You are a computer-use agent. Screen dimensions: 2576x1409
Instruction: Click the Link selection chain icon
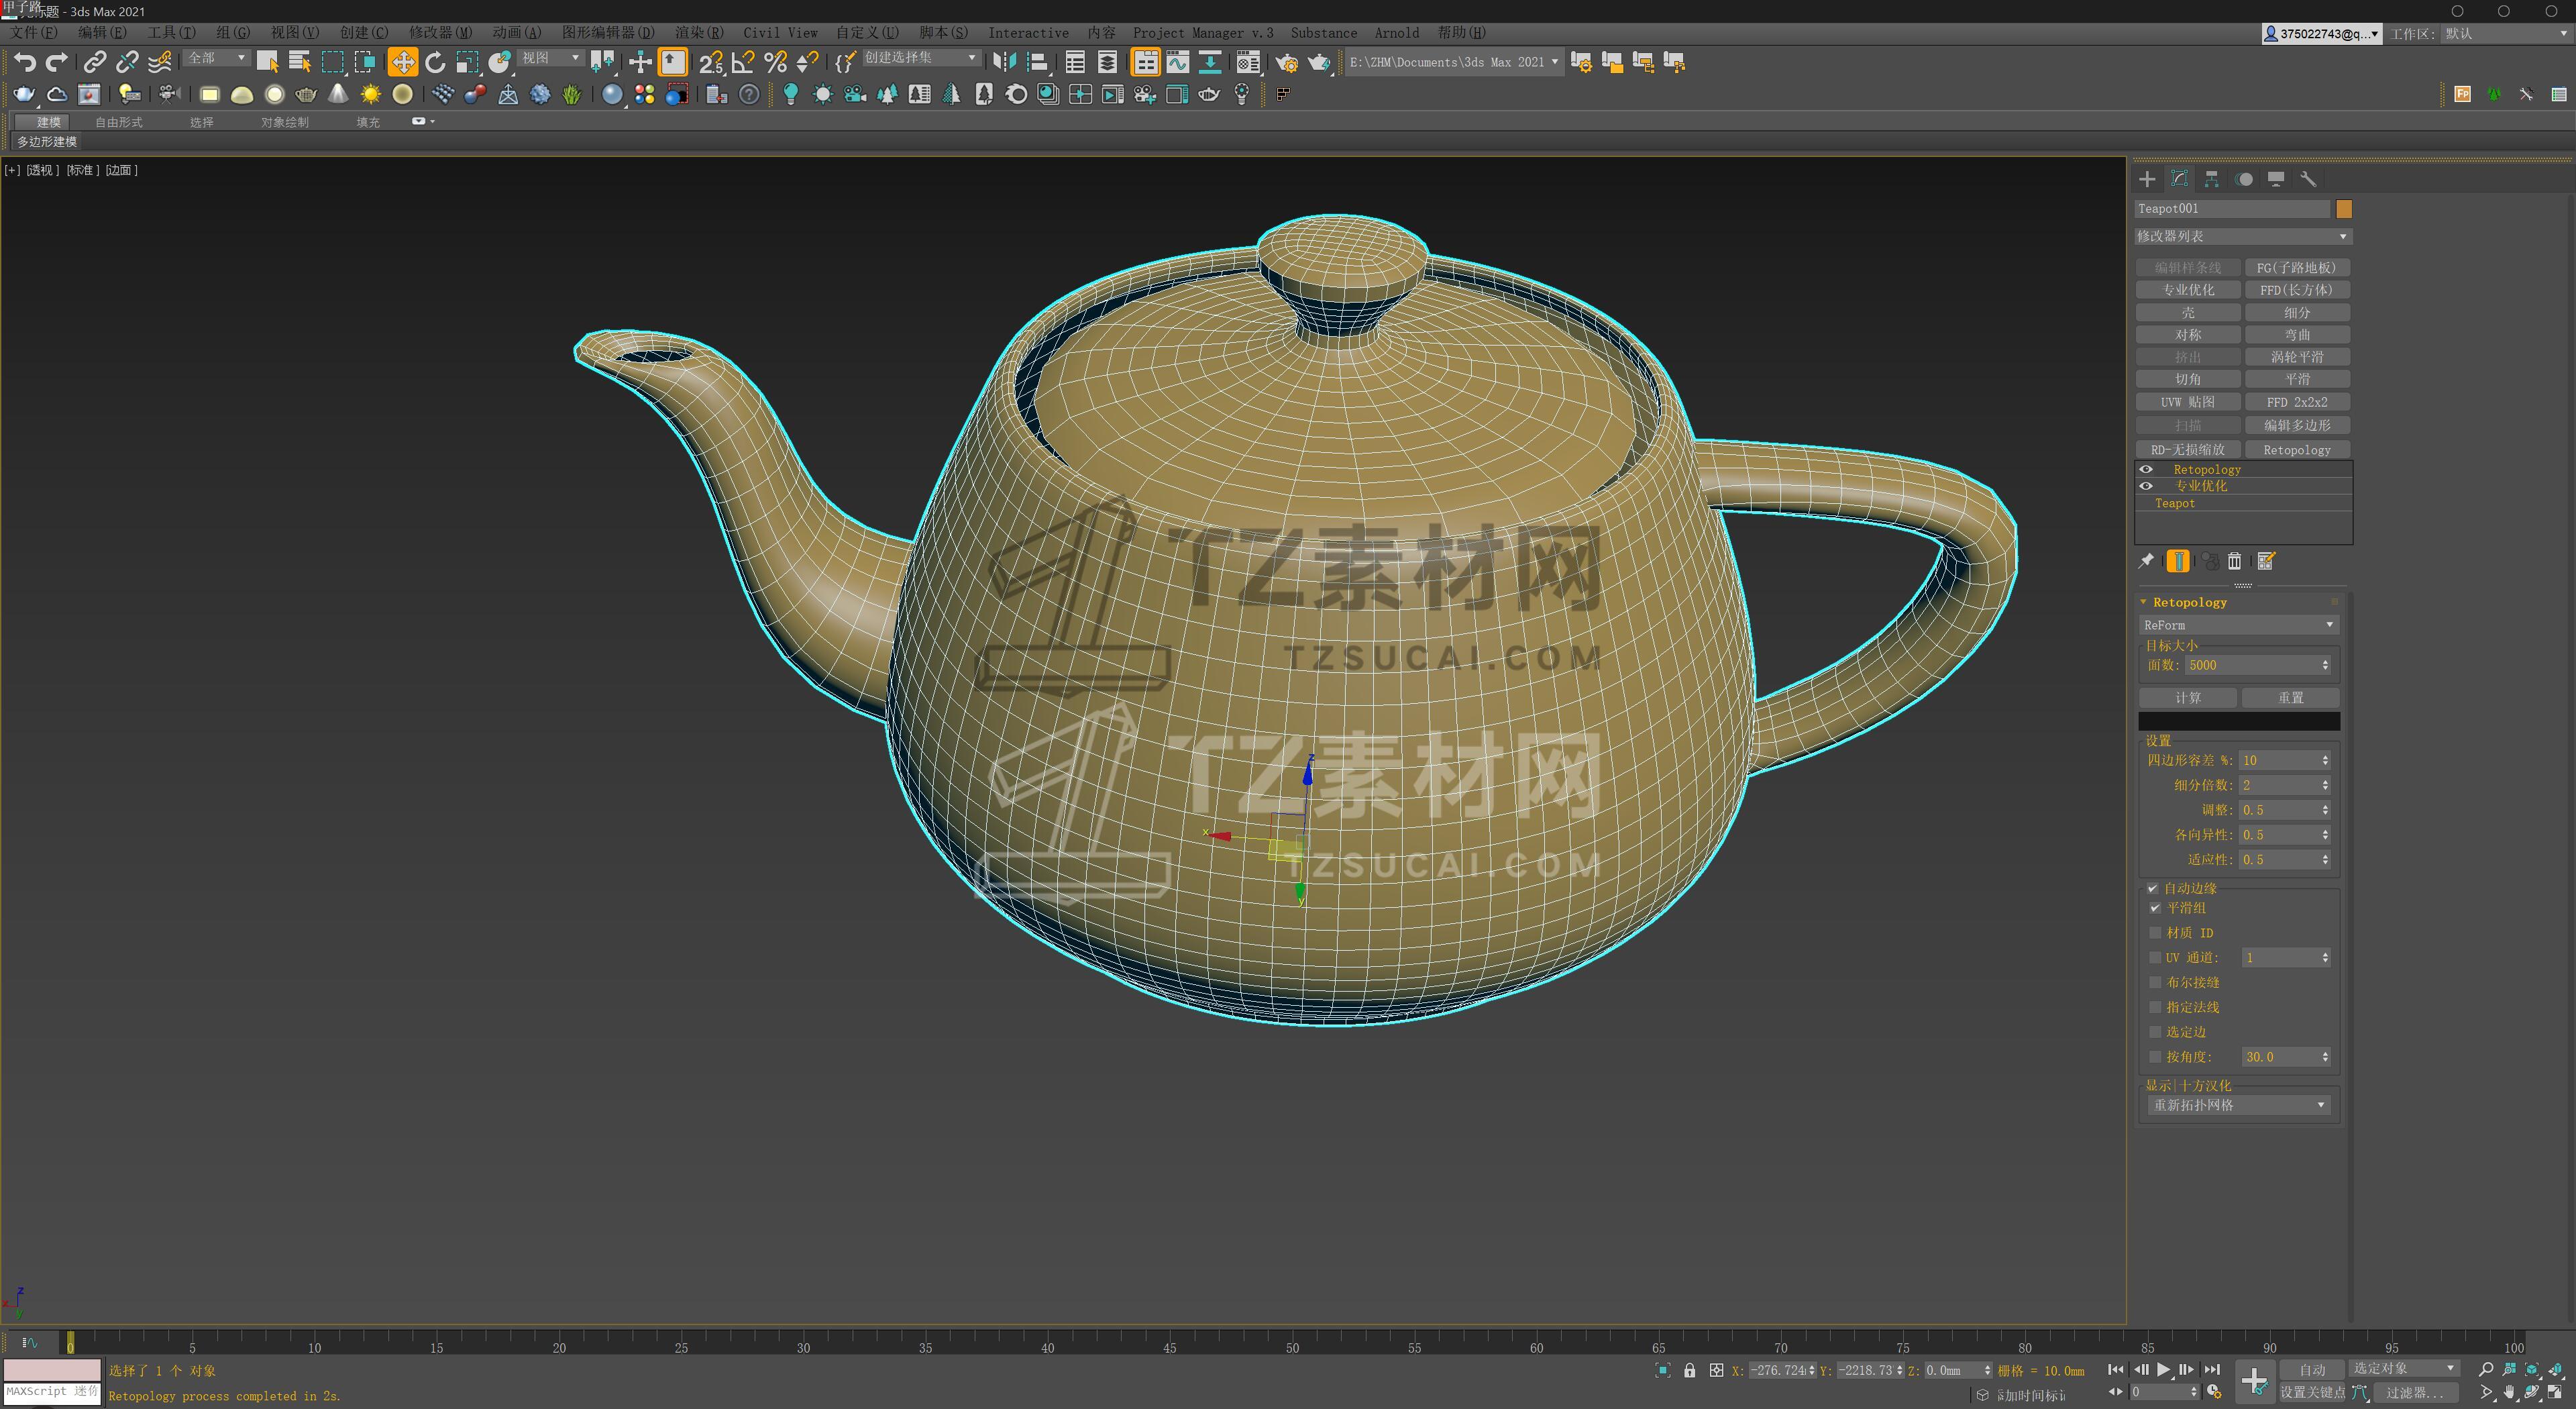[94, 63]
